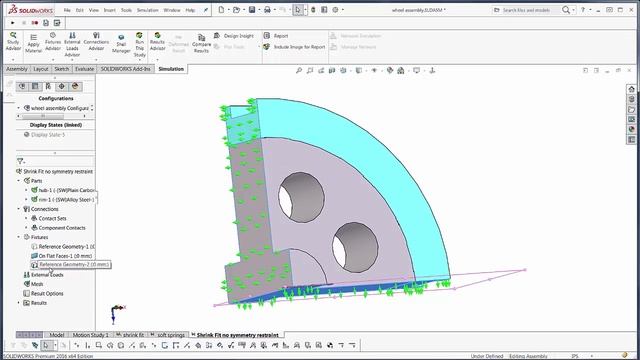Select Reference Geometry-1 fixture

(x=63, y=247)
